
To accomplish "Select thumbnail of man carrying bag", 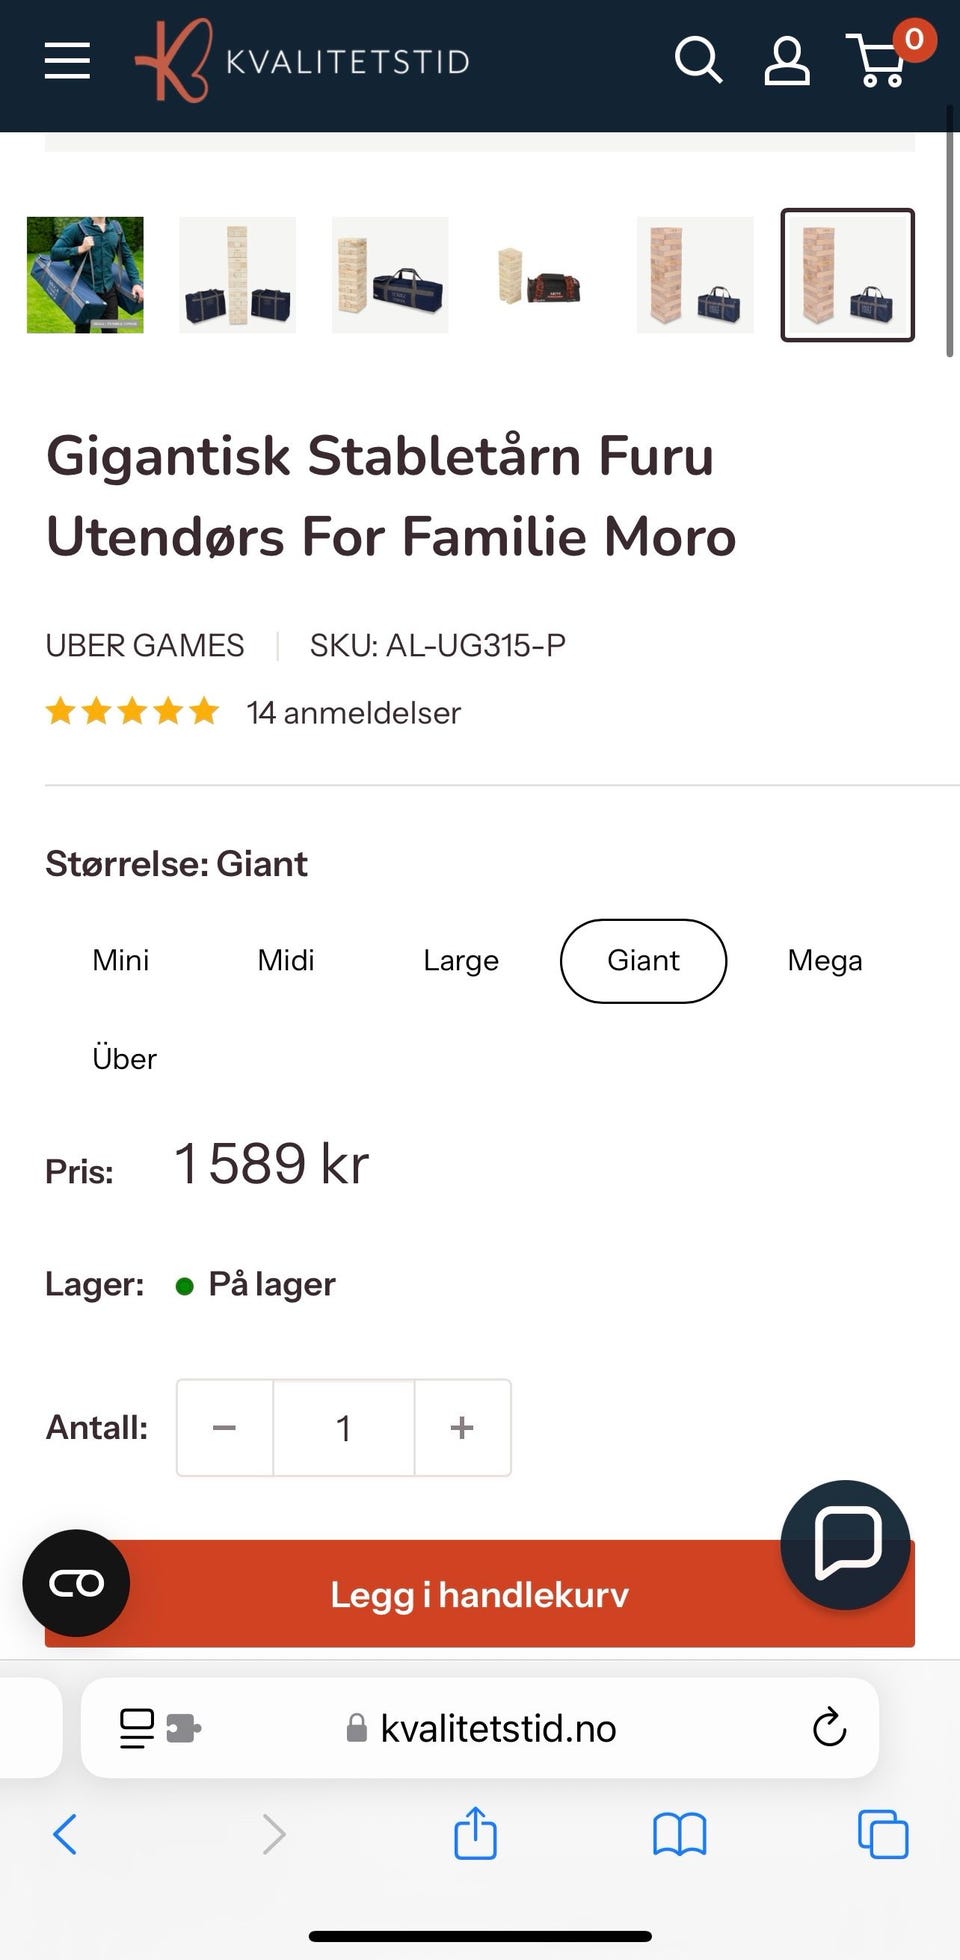I will (85, 275).
